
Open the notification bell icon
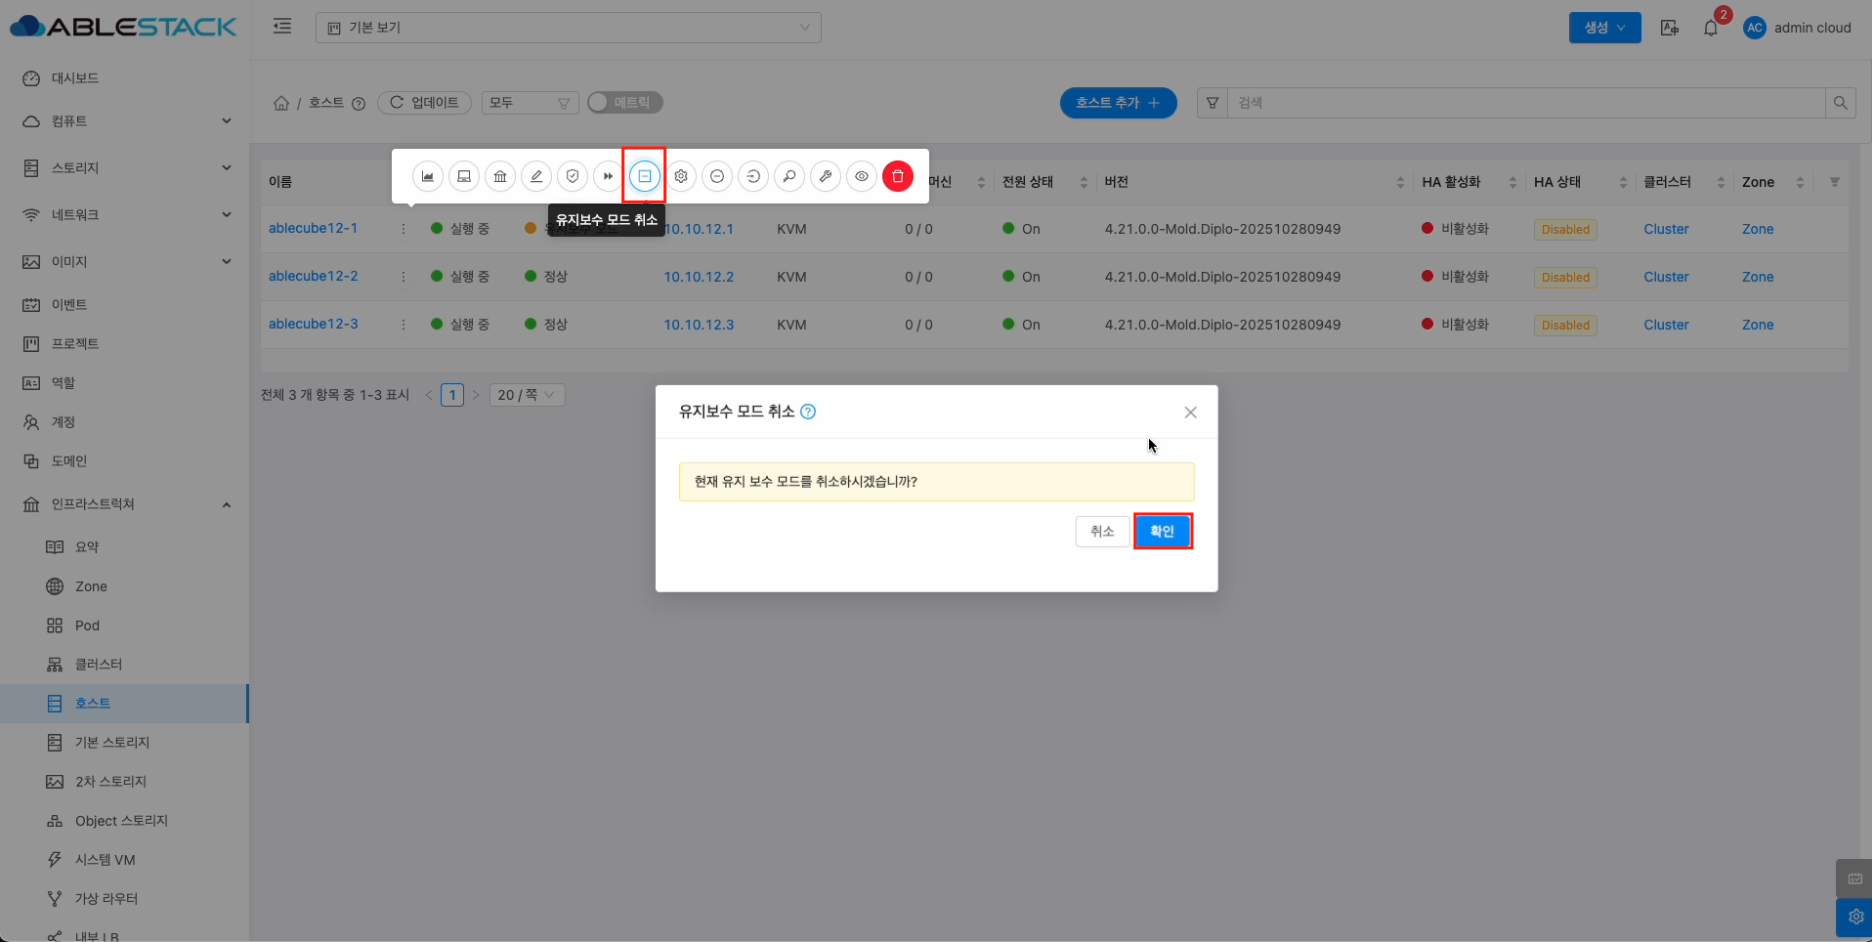coord(1710,28)
